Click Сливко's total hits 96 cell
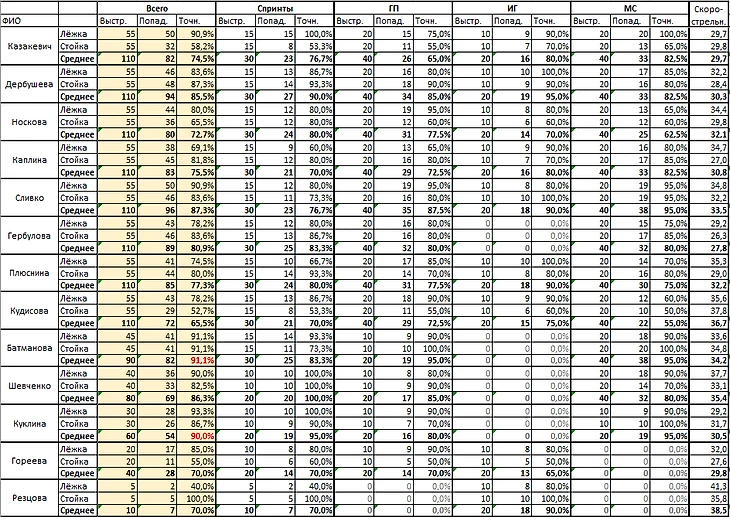Image resolution: width=730 pixels, height=517 pixels. tap(157, 210)
